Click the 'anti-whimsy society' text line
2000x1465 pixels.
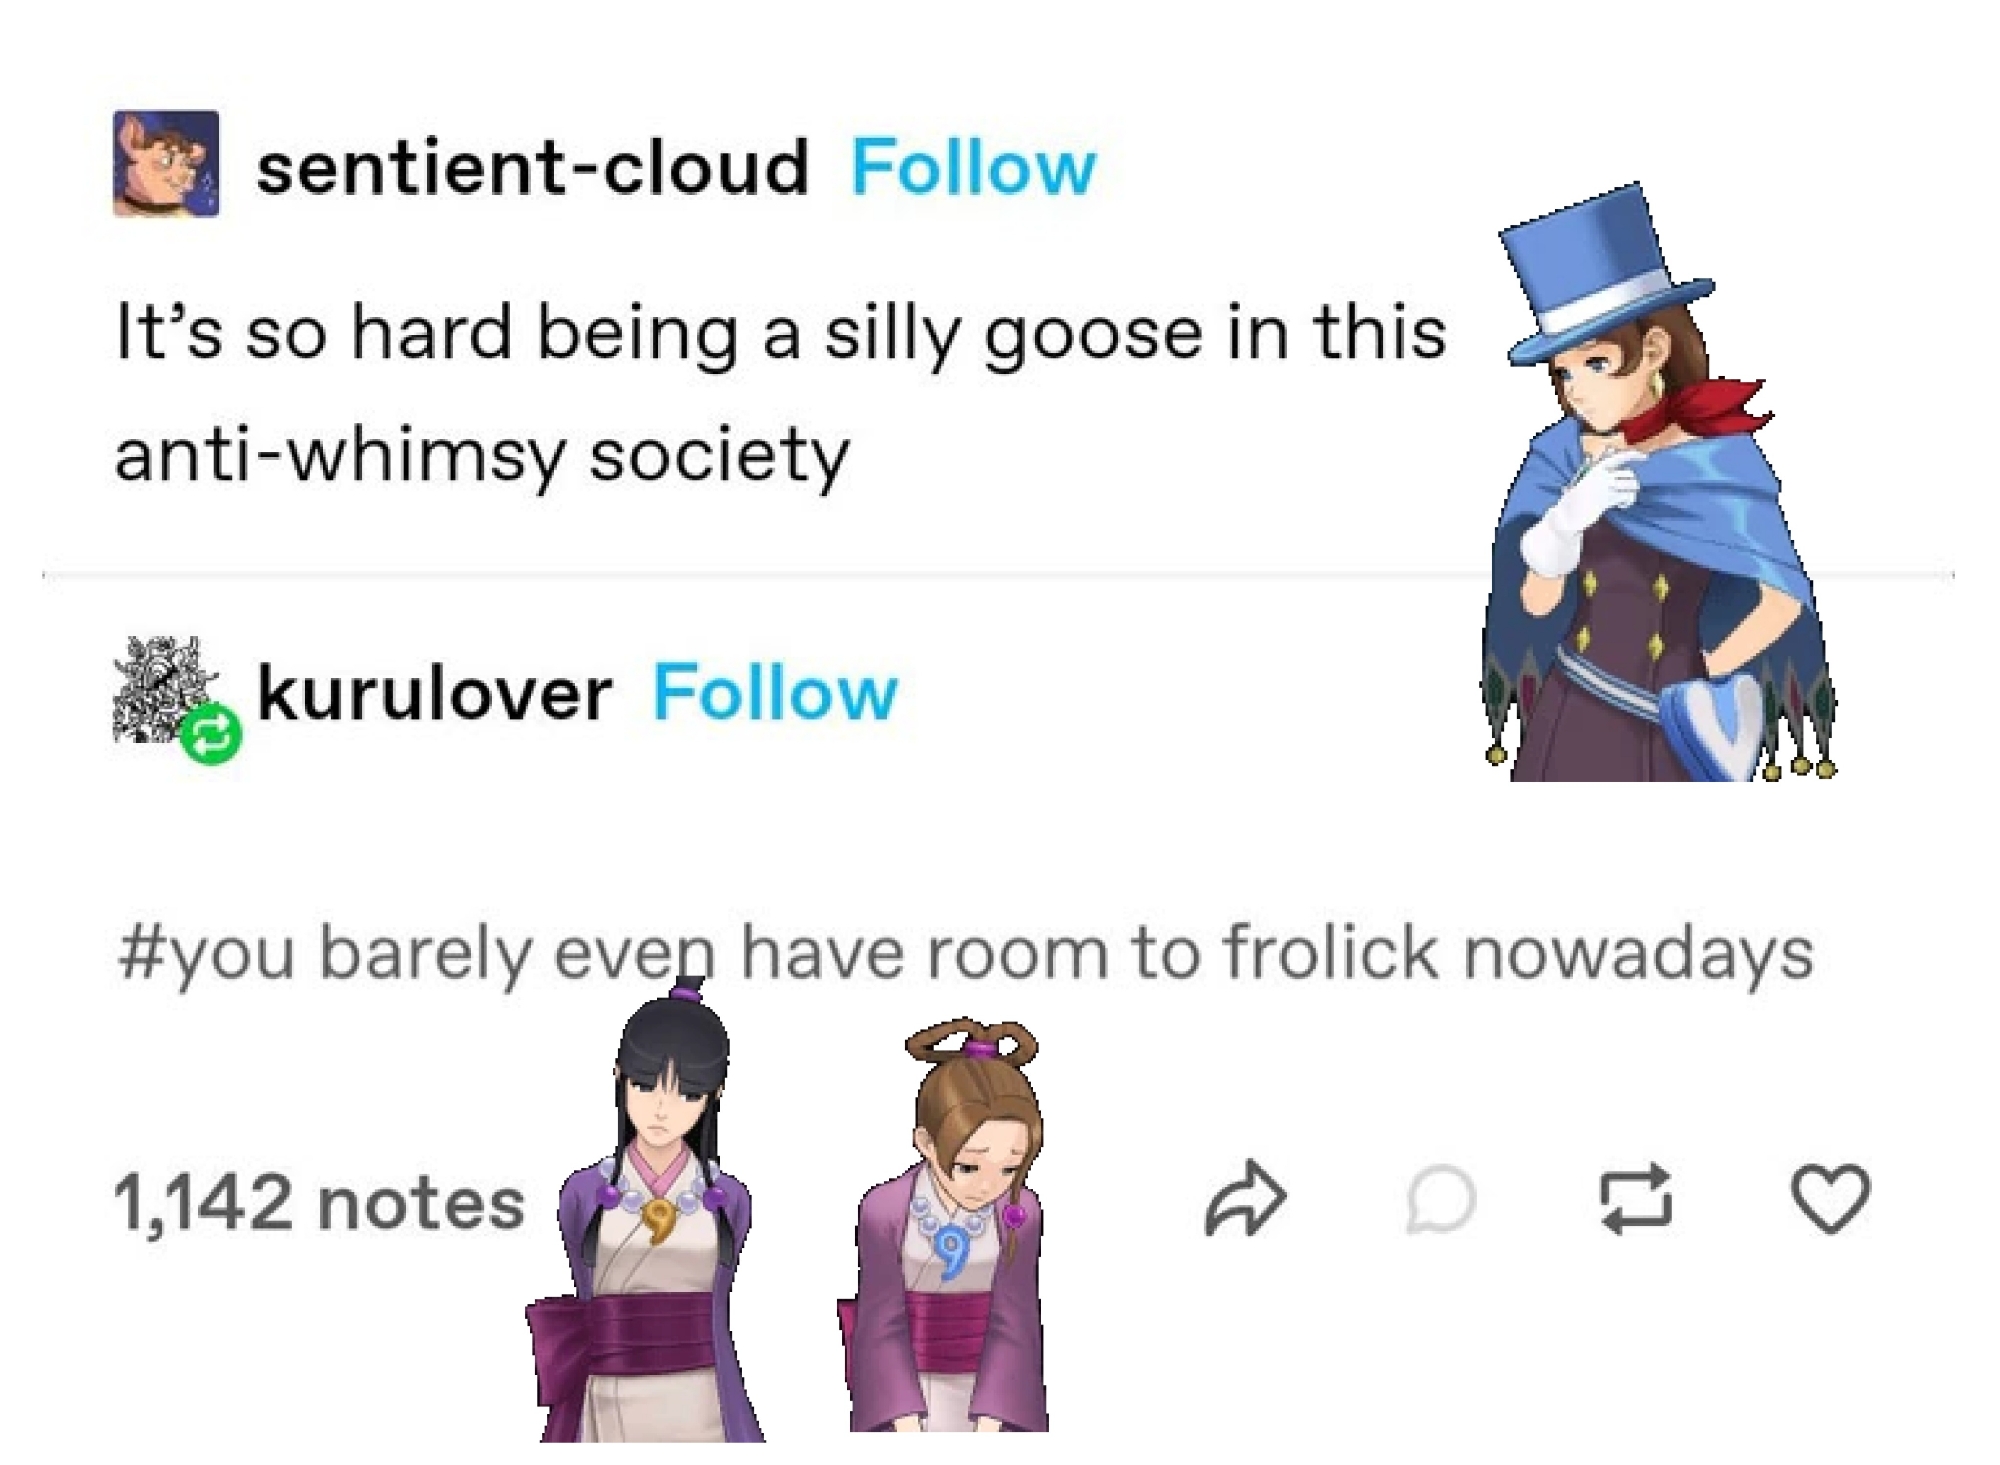point(482,456)
